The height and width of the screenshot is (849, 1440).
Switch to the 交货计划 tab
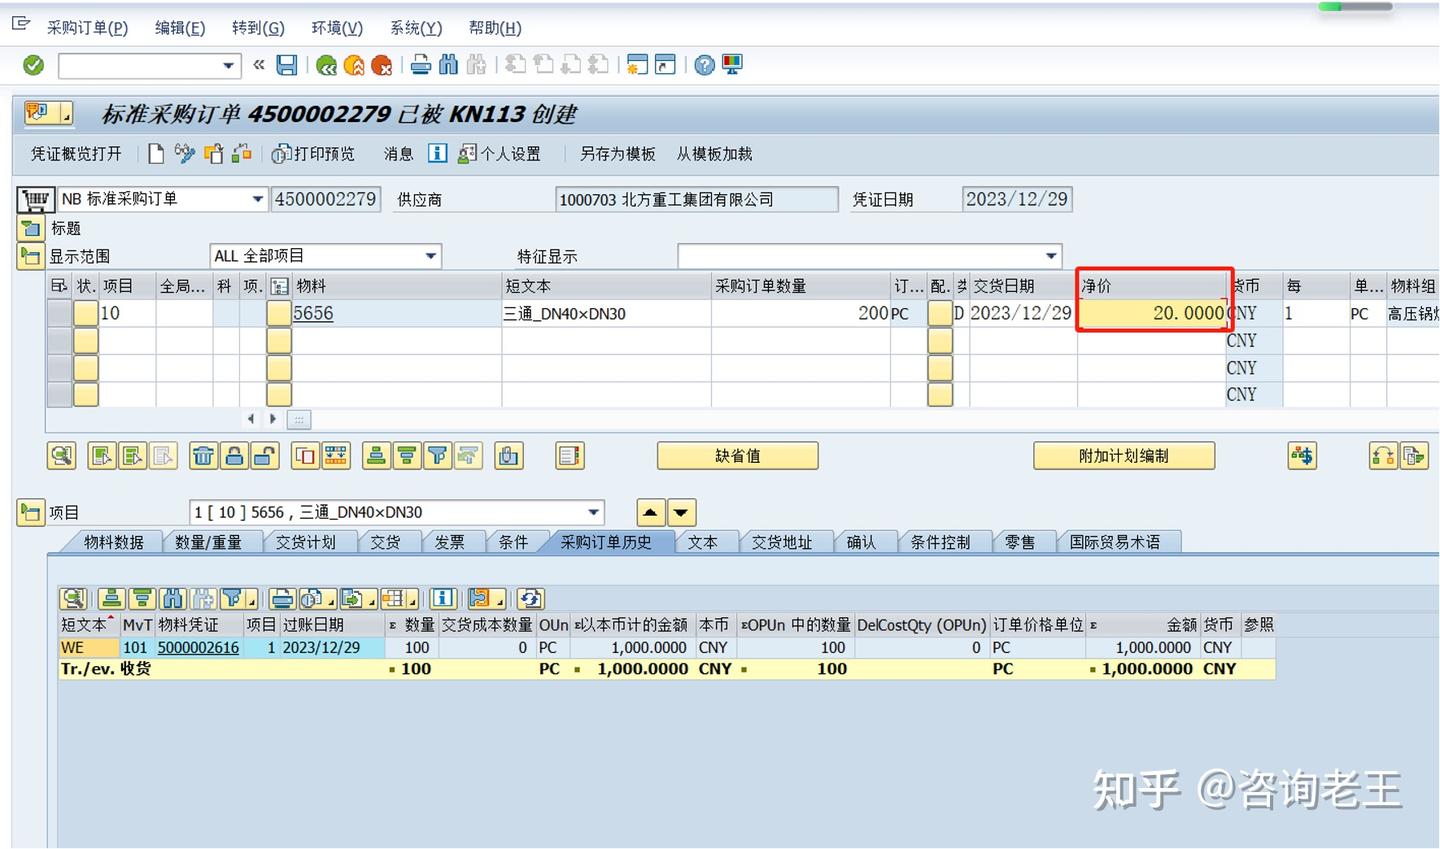pyautogui.click(x=305, y=542)
